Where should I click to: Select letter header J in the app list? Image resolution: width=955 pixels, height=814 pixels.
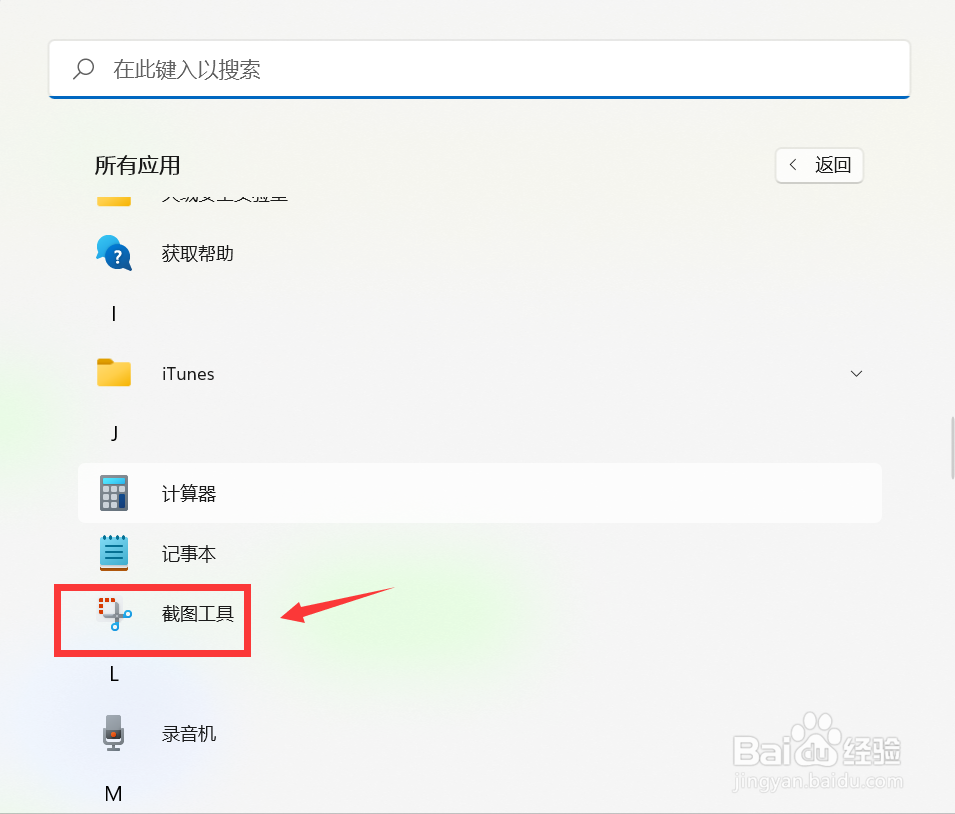(113, 433)
